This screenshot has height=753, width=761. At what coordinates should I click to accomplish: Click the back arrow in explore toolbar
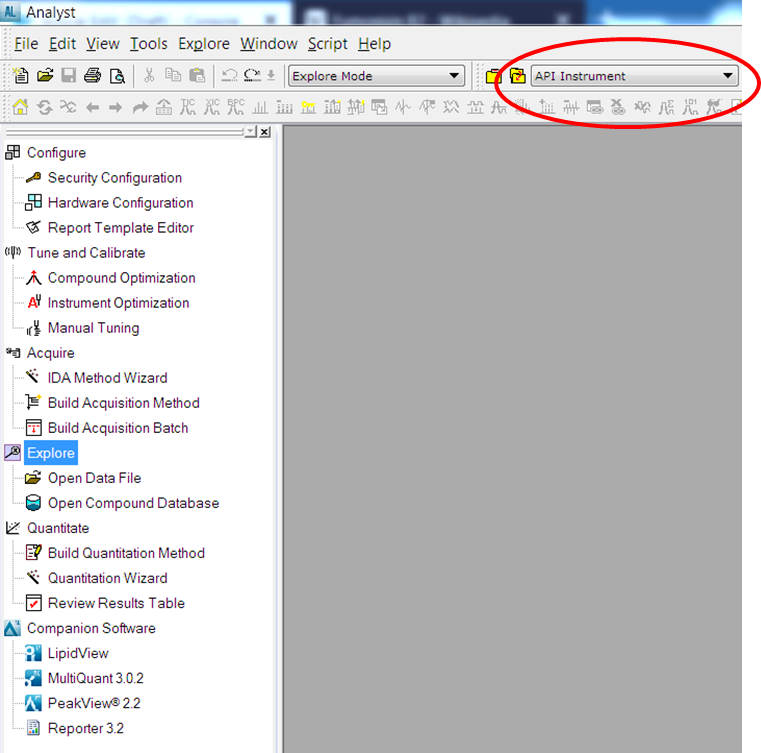(92, 107)
